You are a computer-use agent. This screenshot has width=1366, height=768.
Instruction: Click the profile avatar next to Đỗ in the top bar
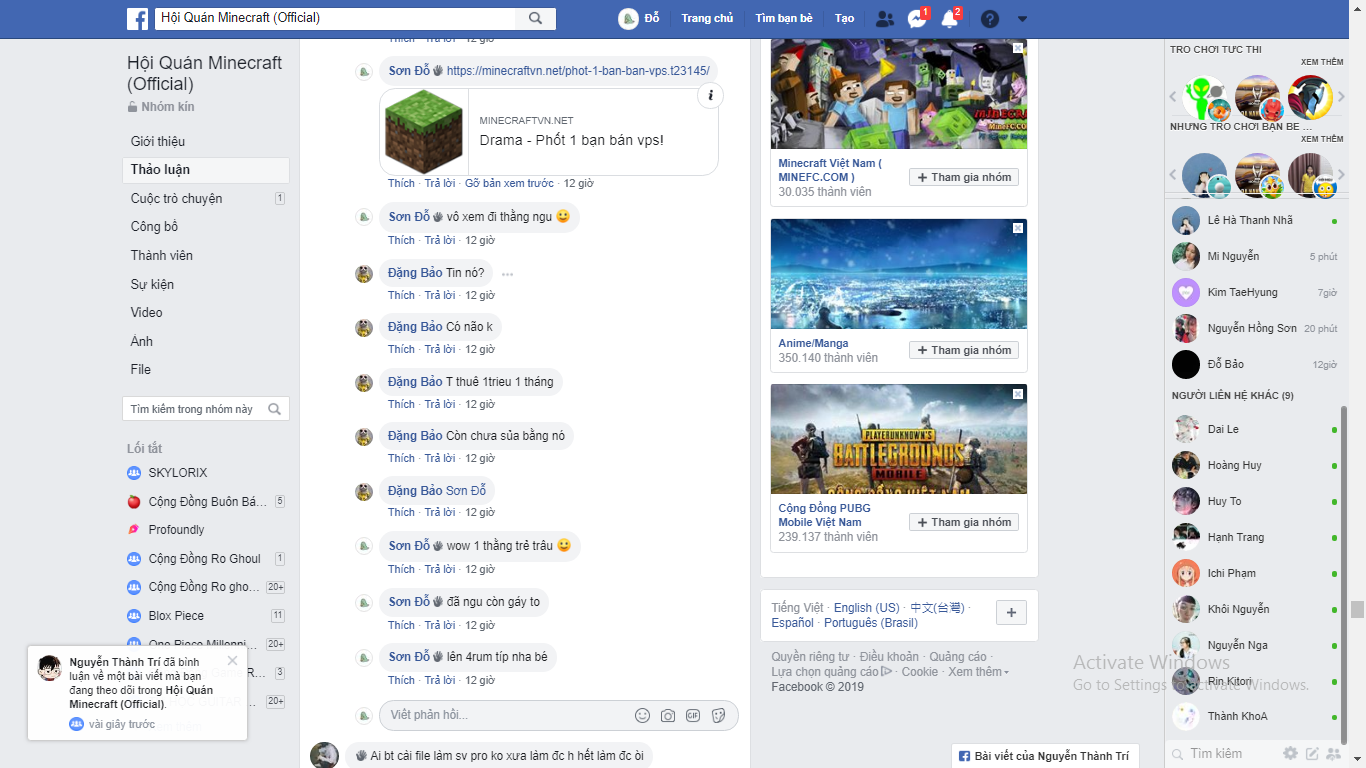click(628, 18)
